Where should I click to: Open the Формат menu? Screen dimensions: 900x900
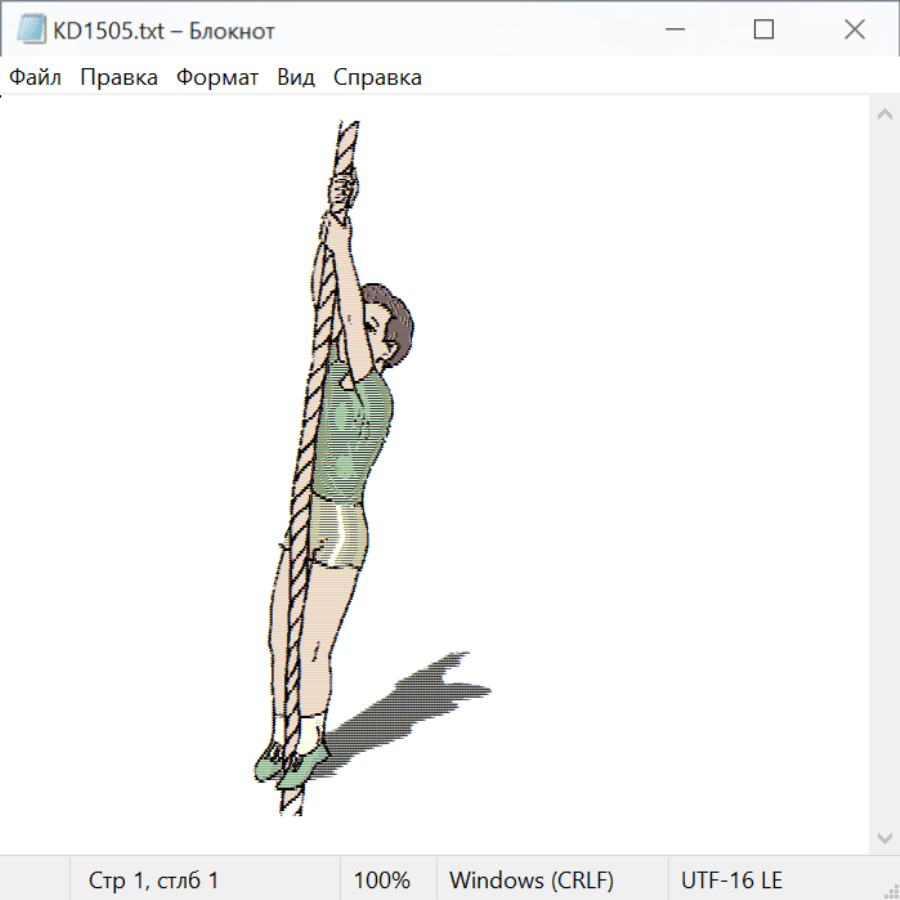(x=217, y=78)
